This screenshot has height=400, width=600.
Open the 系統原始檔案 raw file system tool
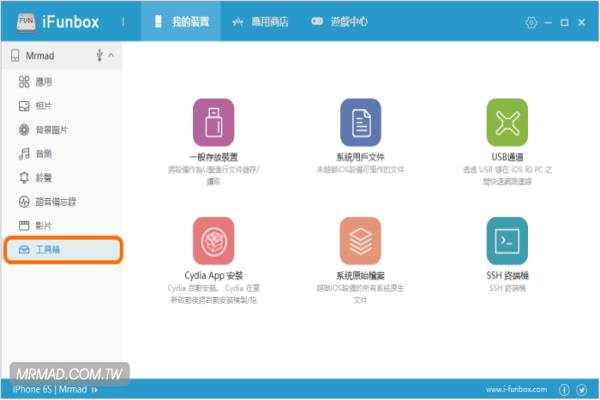pos(360,241)
